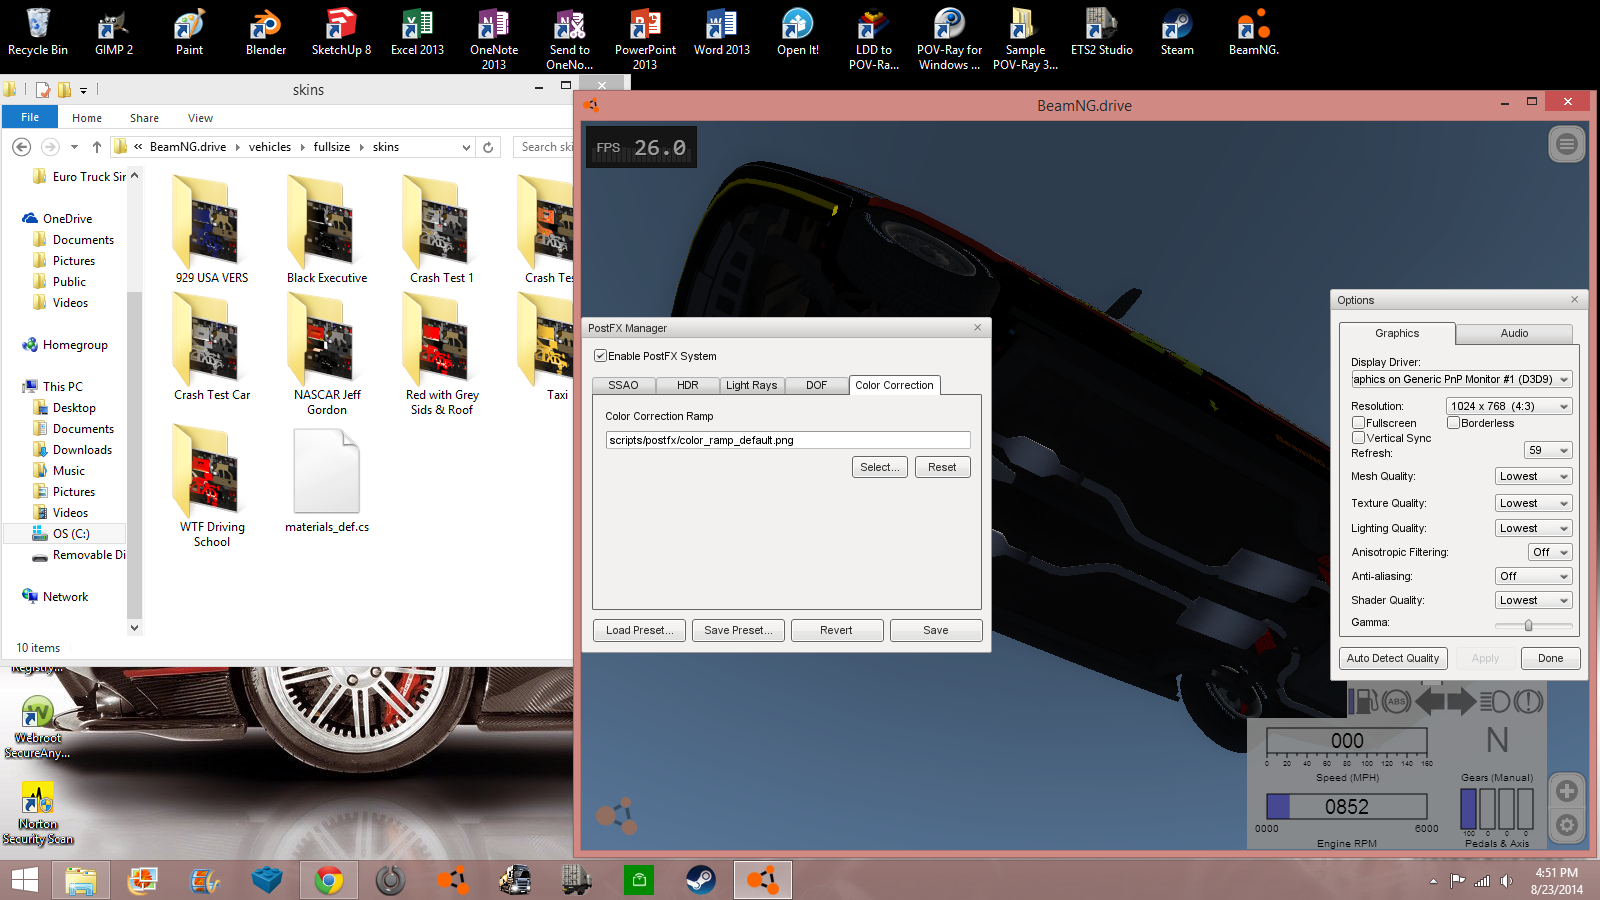Enable the Borderless checkbox
Screen dimensions: 1600x900
1453,423
